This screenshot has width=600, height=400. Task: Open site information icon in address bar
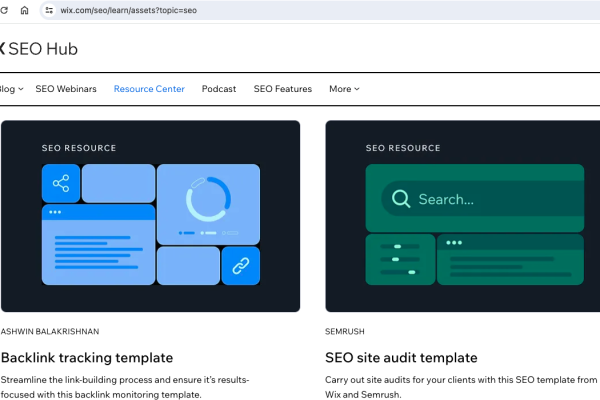point(49,10)
